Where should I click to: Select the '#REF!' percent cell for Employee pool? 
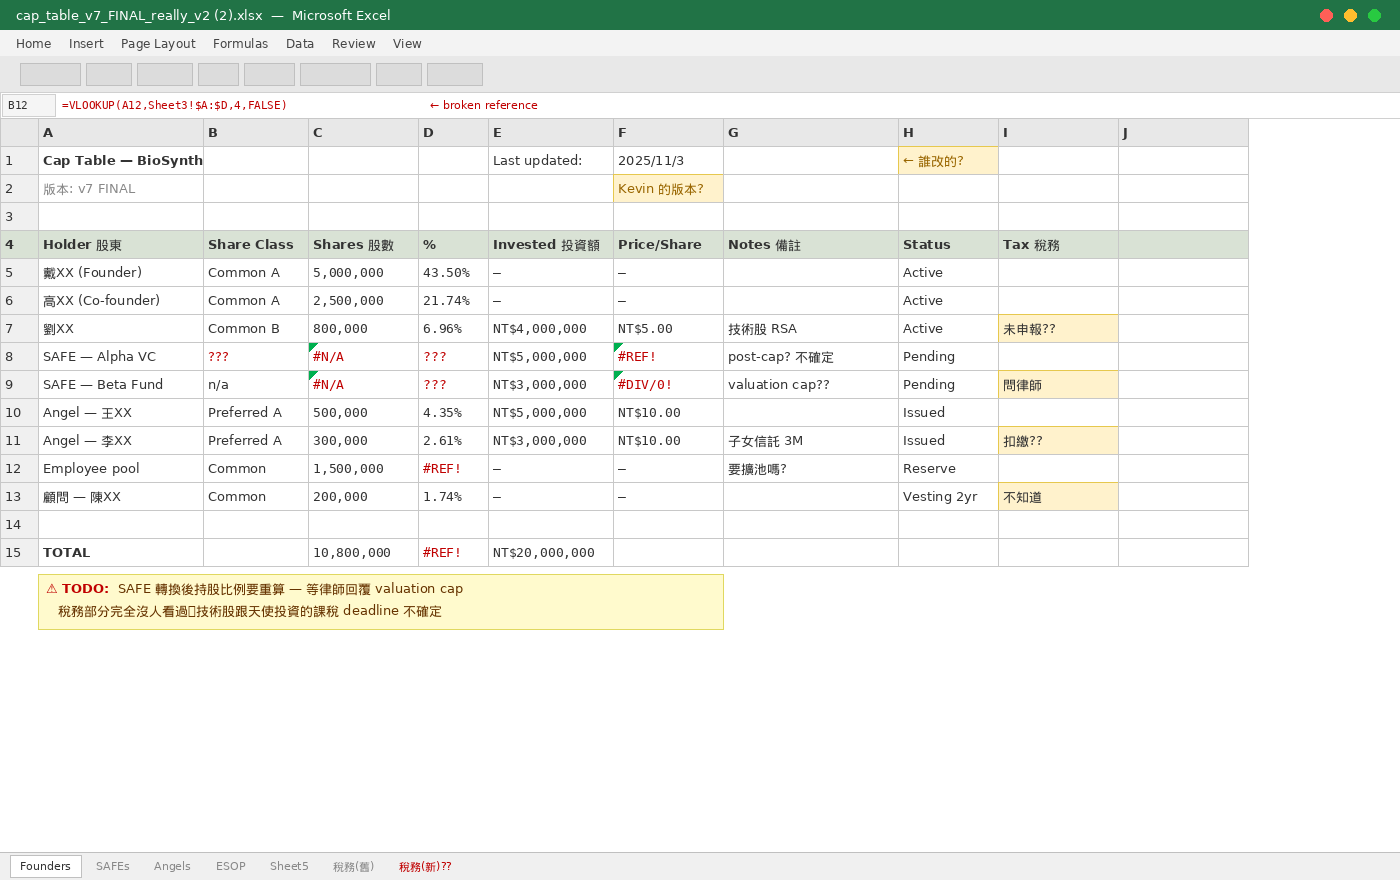454,469
